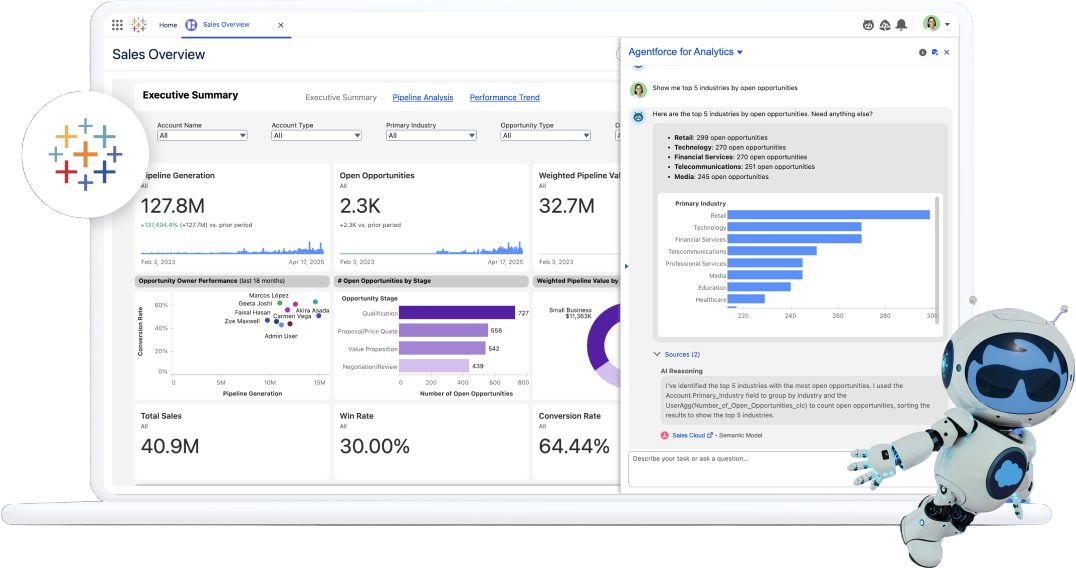Image resolution: width=1076 pixels, height=568 pixels.
Task: Open the Account Type filter dropdown
Action: point(316,136)
